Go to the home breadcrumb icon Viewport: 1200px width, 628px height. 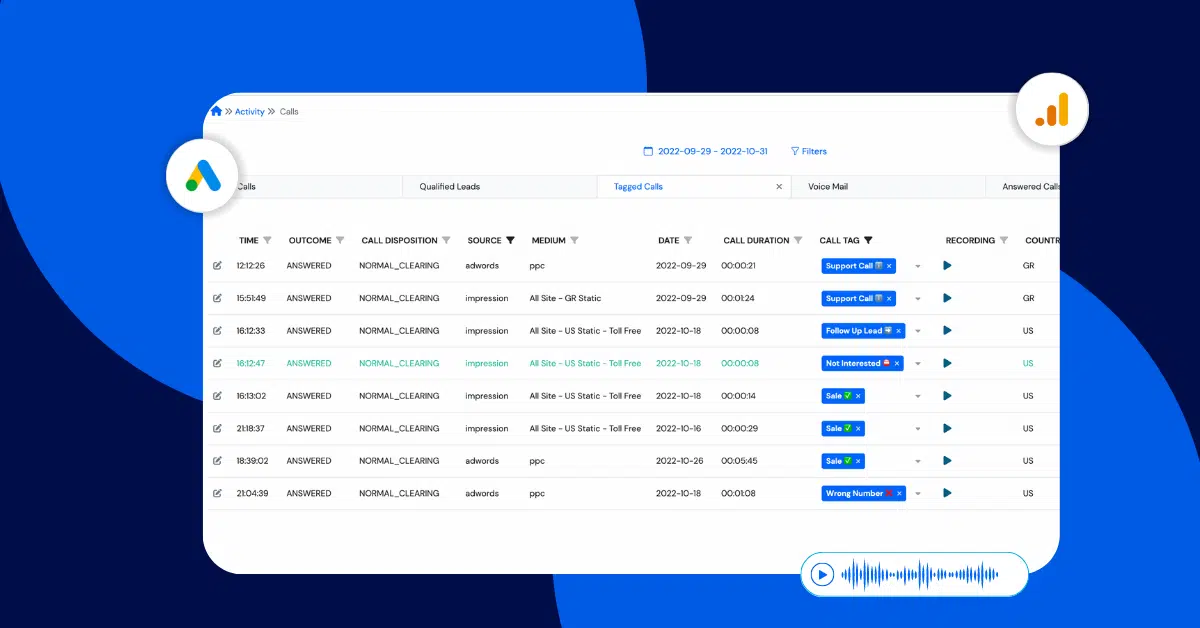(216, 111)
